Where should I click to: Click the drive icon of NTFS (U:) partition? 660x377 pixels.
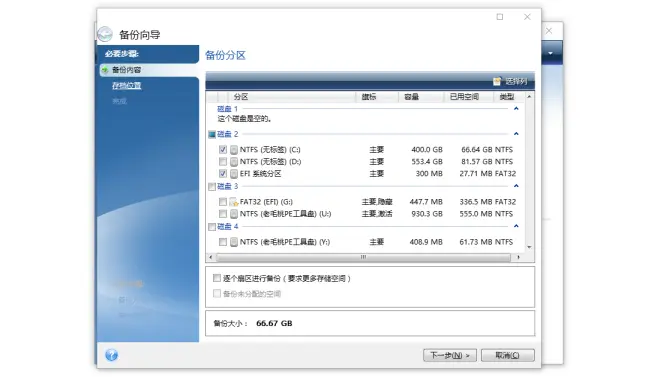coord(234,214)
